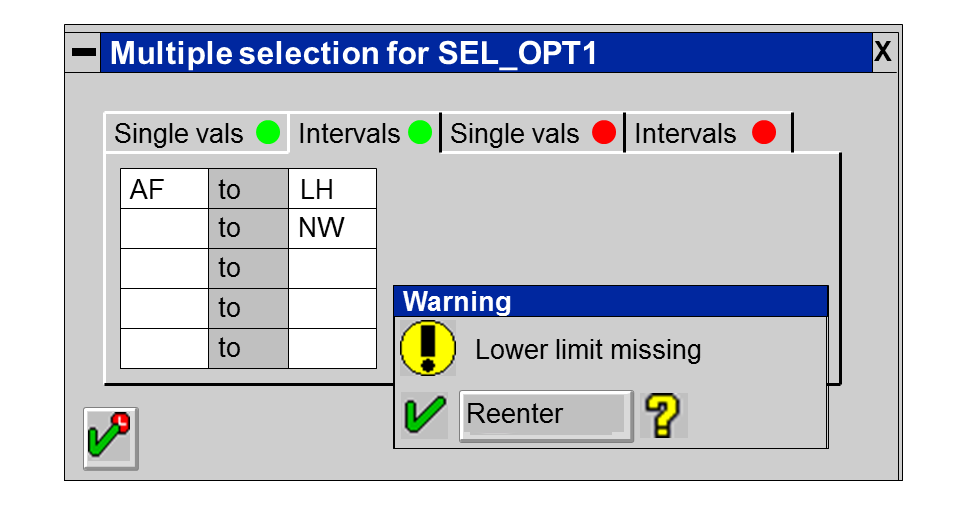The width and height of the screenshot is (960, 528).
Task: Open the window system menu dash icon
Action: (x=84, y=52)
